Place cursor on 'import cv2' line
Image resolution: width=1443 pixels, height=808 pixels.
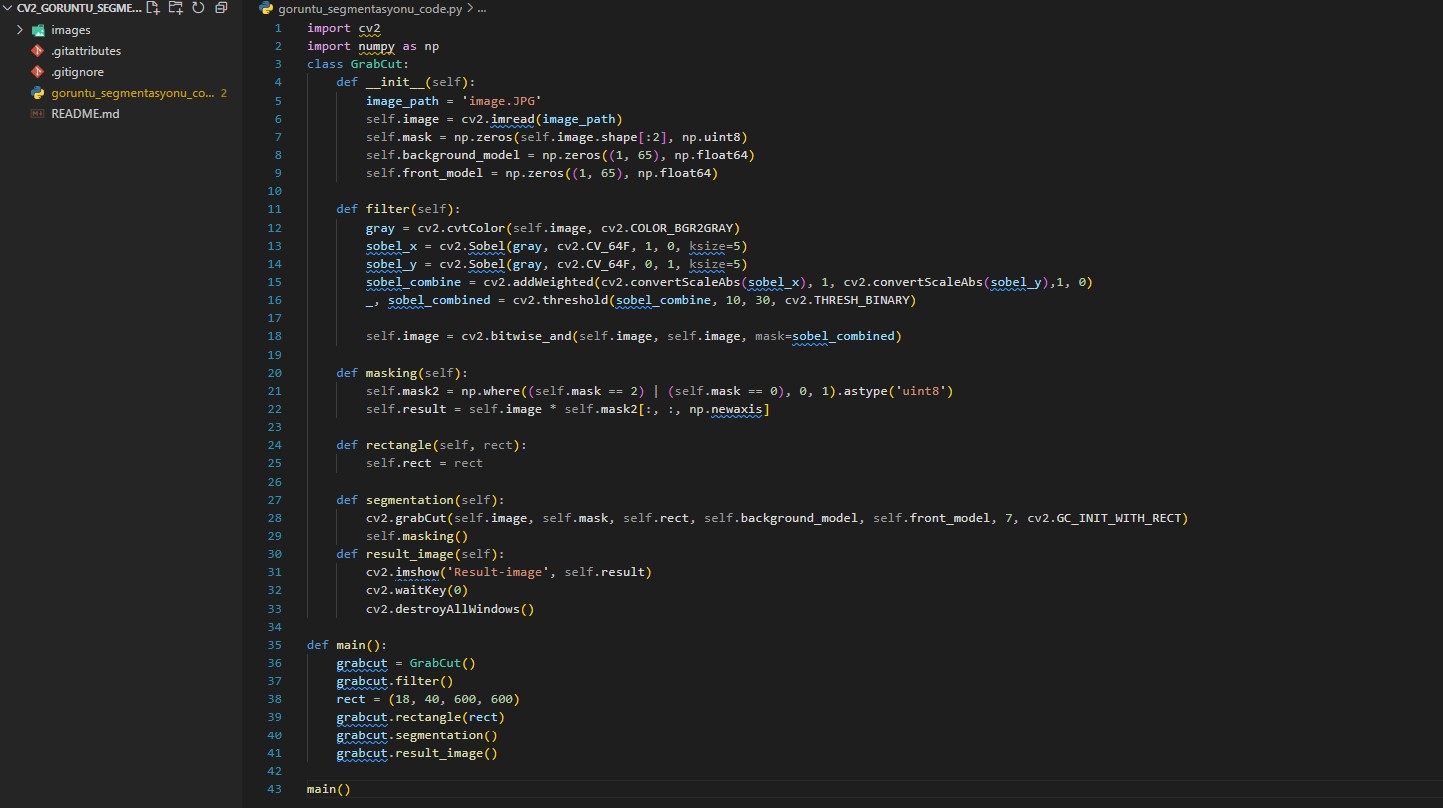click(344, 28)
